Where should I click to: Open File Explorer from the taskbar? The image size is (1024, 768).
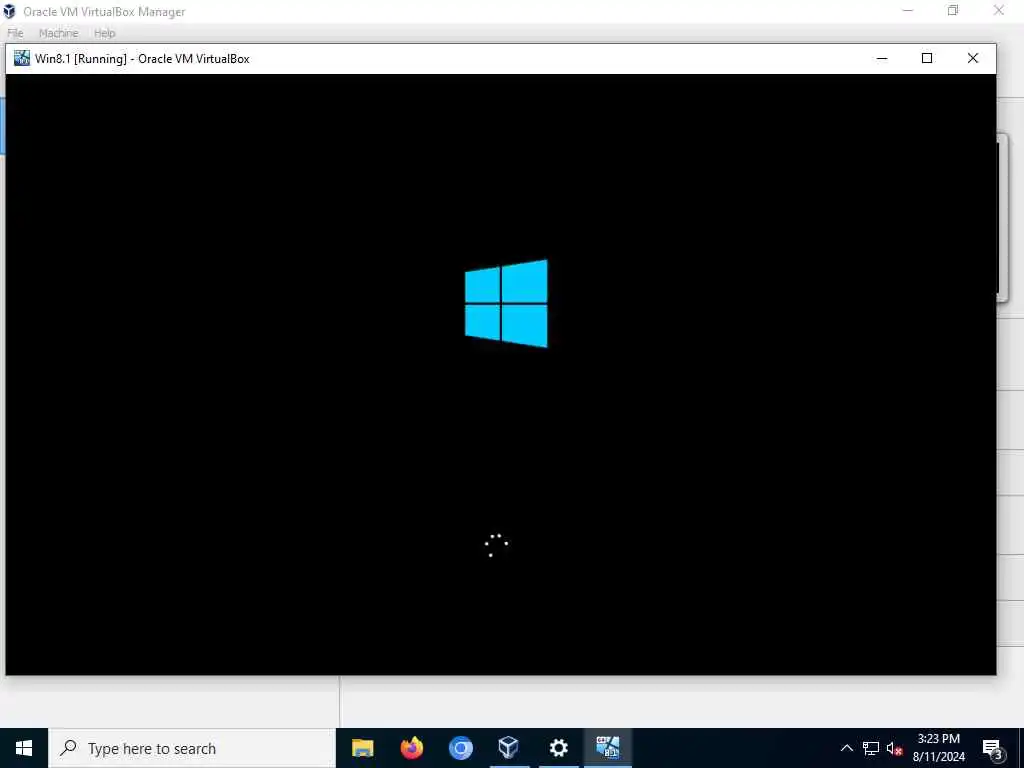(362, 748)
